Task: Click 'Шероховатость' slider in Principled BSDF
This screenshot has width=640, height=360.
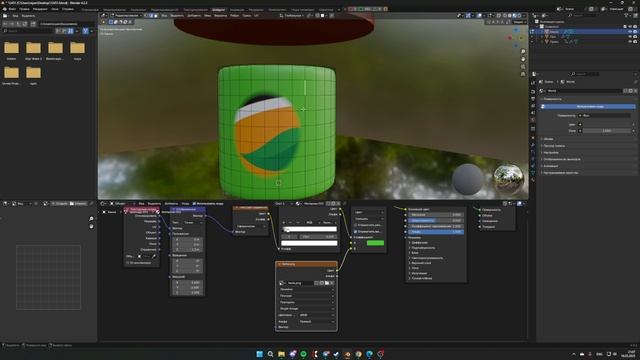Action: [436, 220]
